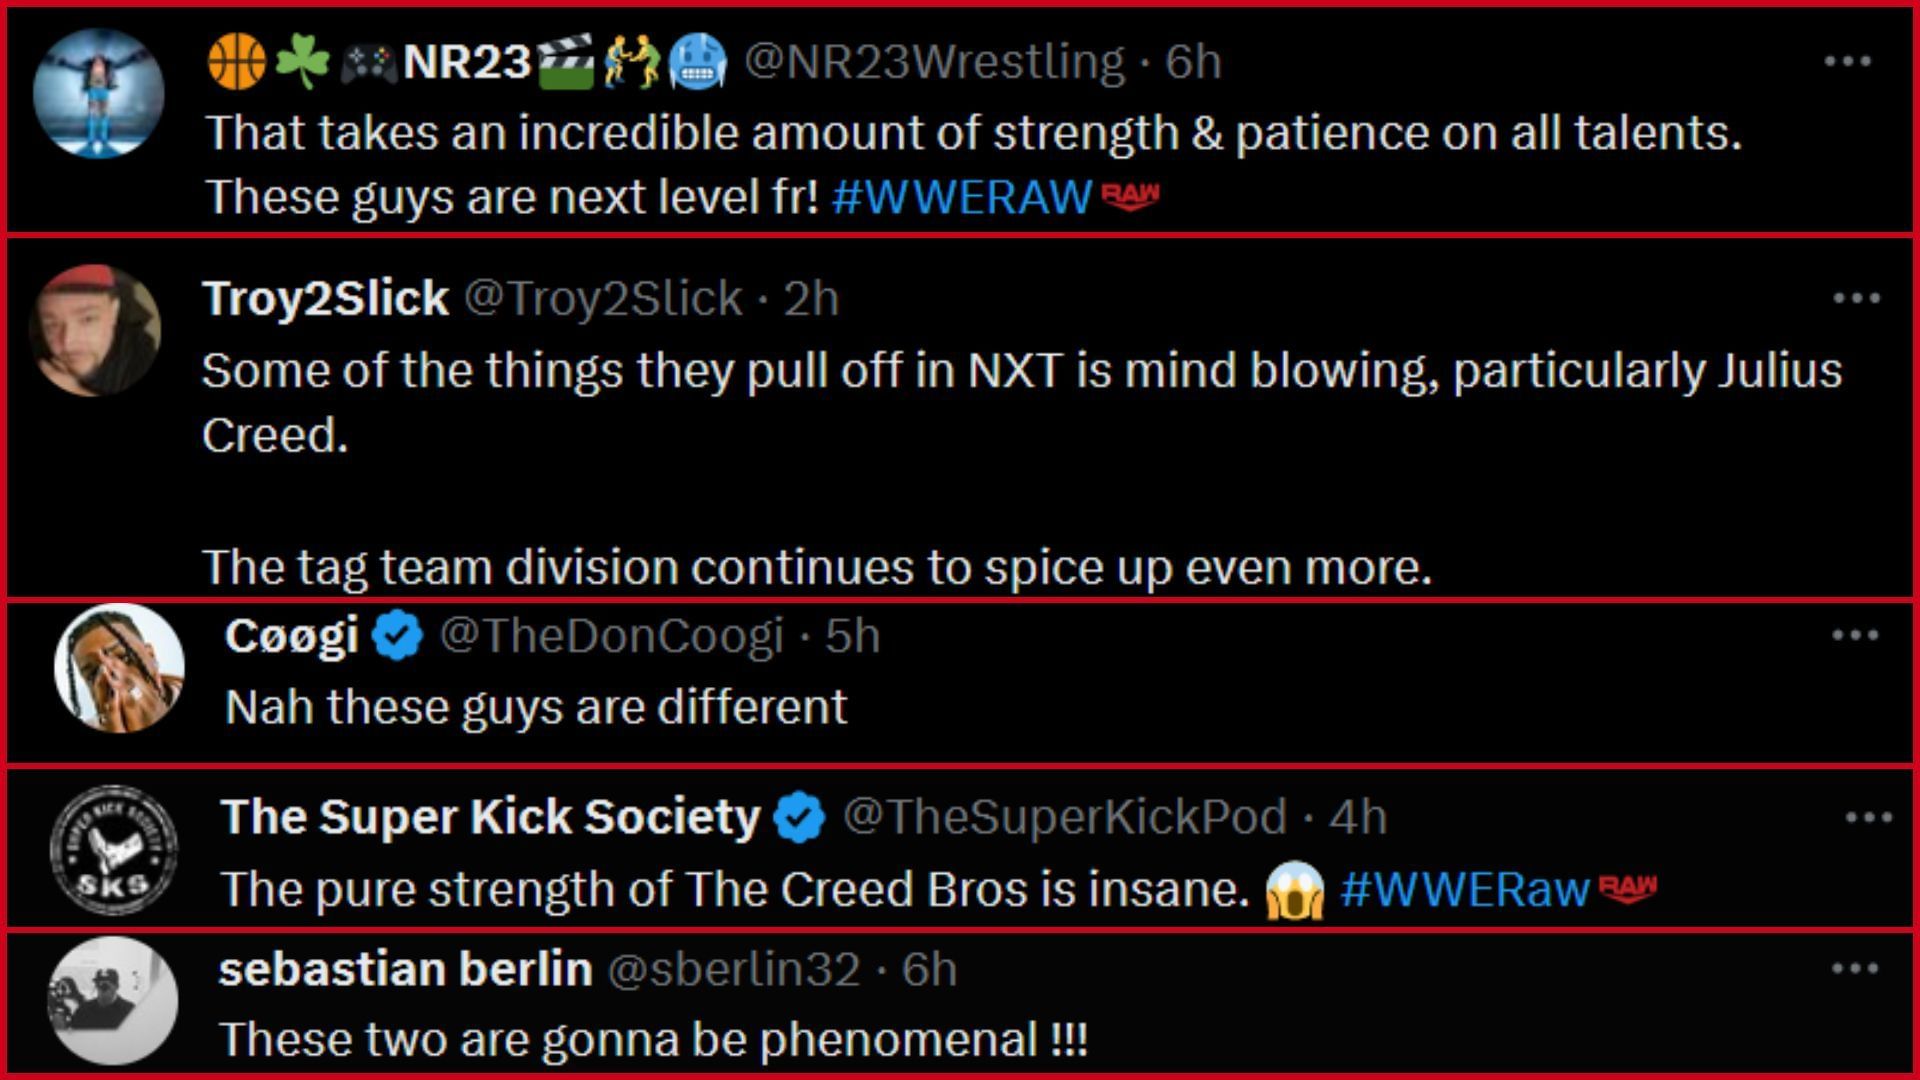The width and height of the screenshot is (1920, 1080).
Task: Open #WWERaw hashtag in Super Kick tweet
Action: pos(1464,889)
